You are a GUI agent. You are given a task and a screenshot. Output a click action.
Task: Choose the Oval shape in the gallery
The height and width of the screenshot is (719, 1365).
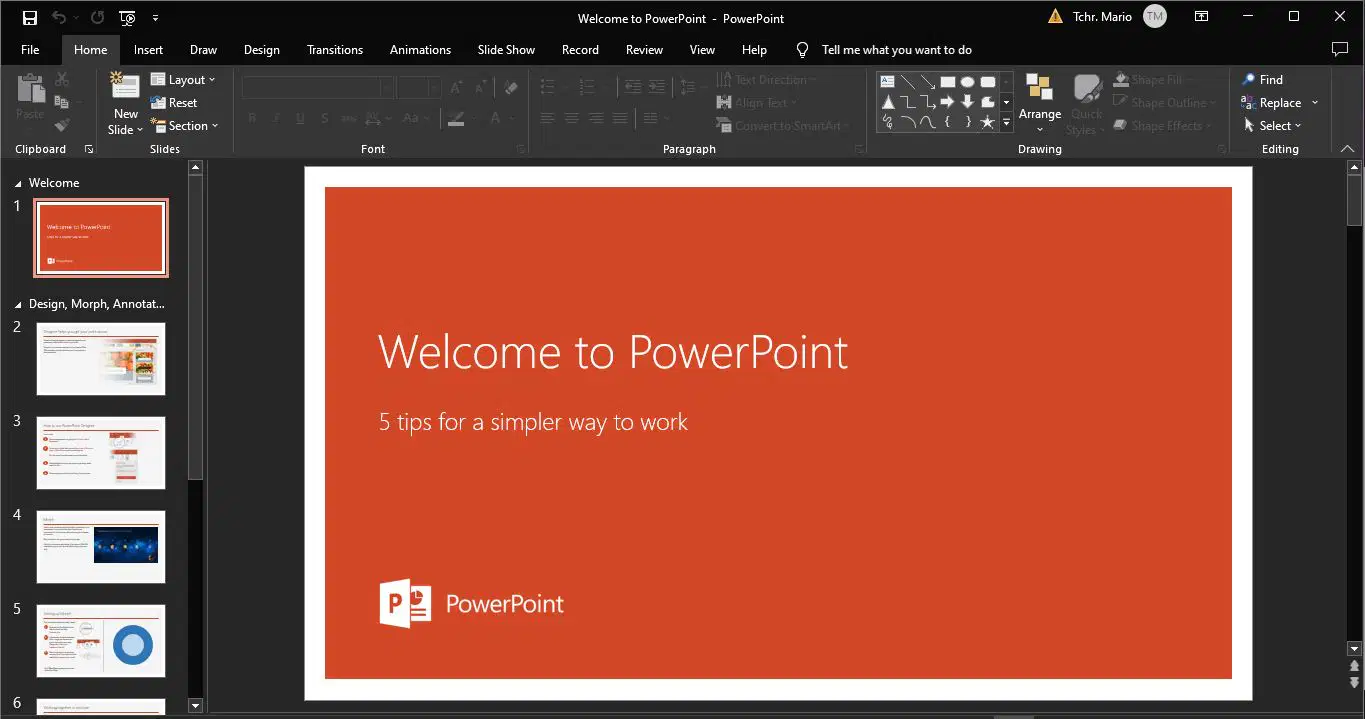click(x=967, y=82)
